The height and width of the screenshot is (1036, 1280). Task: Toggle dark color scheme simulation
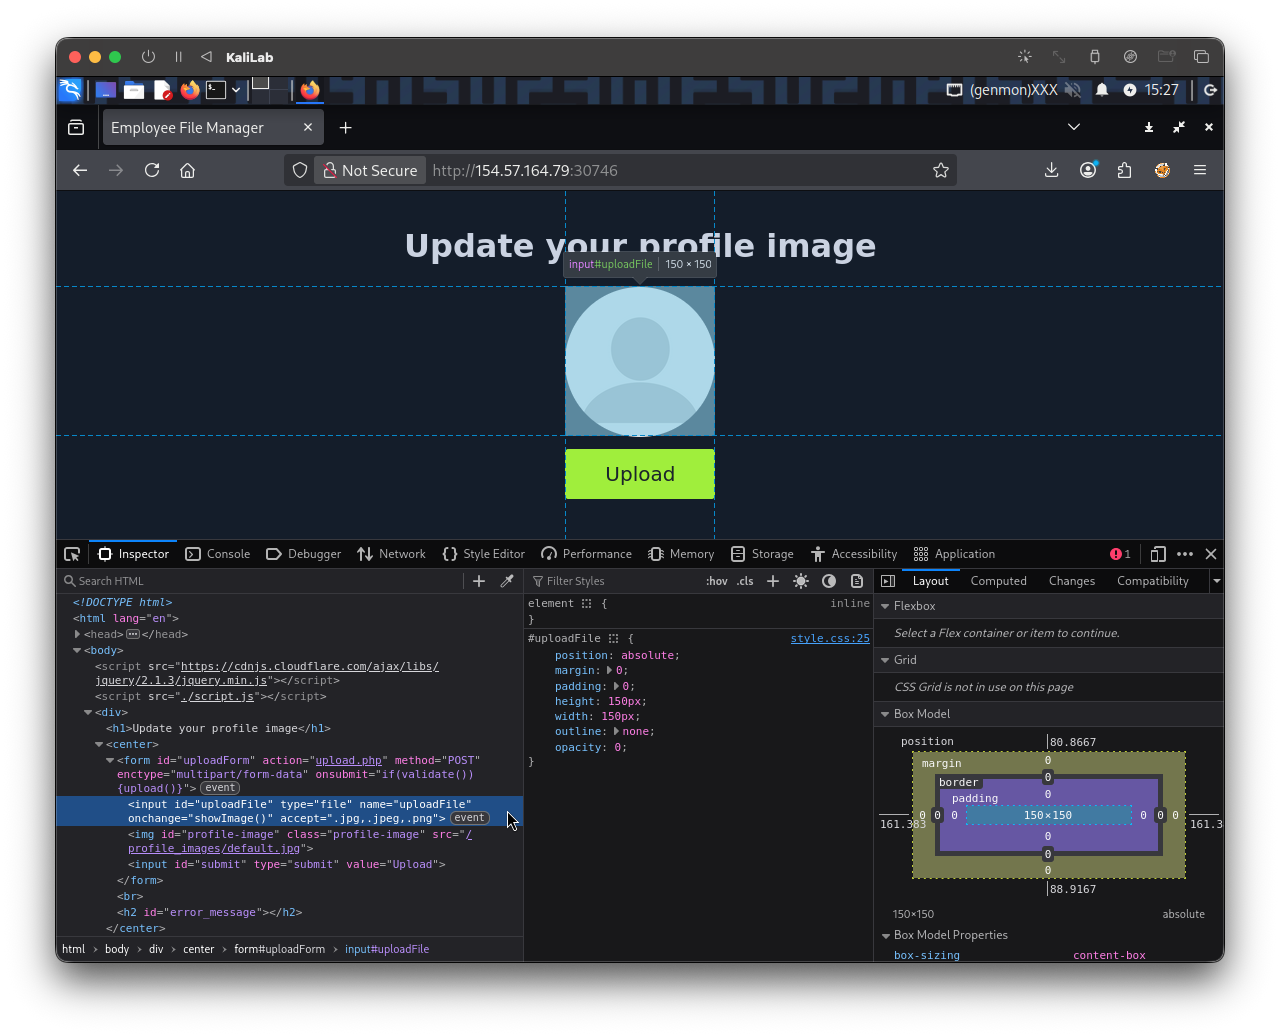[x=828, y=580]
